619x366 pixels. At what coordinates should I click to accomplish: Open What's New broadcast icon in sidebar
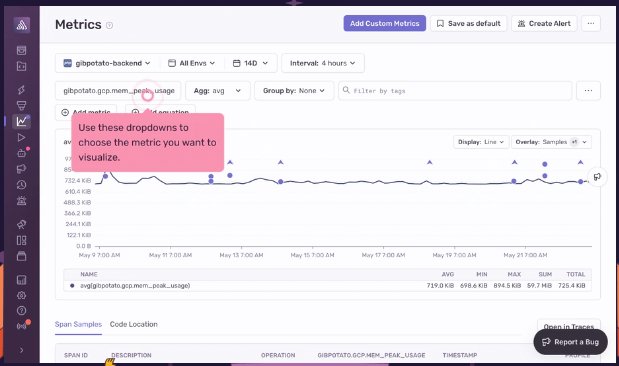point(21,326)
